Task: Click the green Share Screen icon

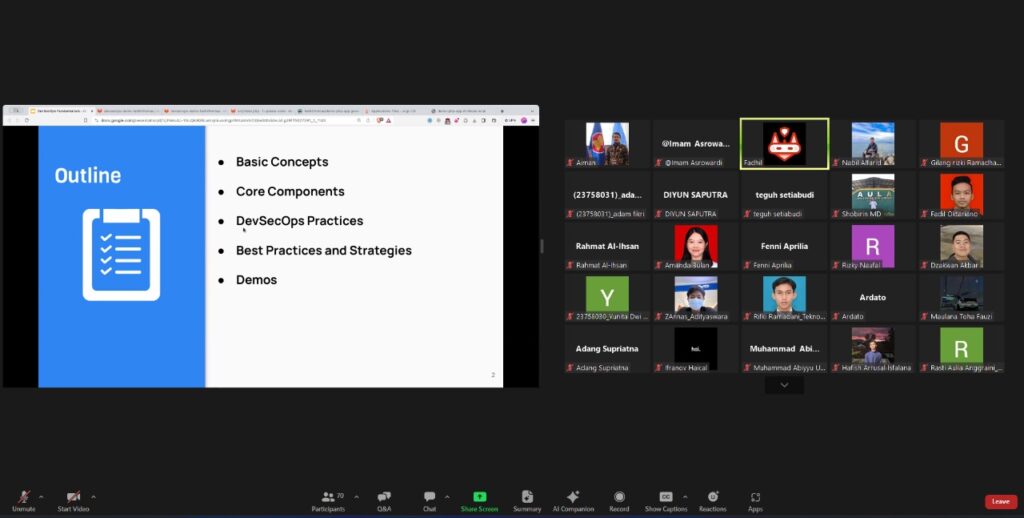Action: click(x=479, y=497)
